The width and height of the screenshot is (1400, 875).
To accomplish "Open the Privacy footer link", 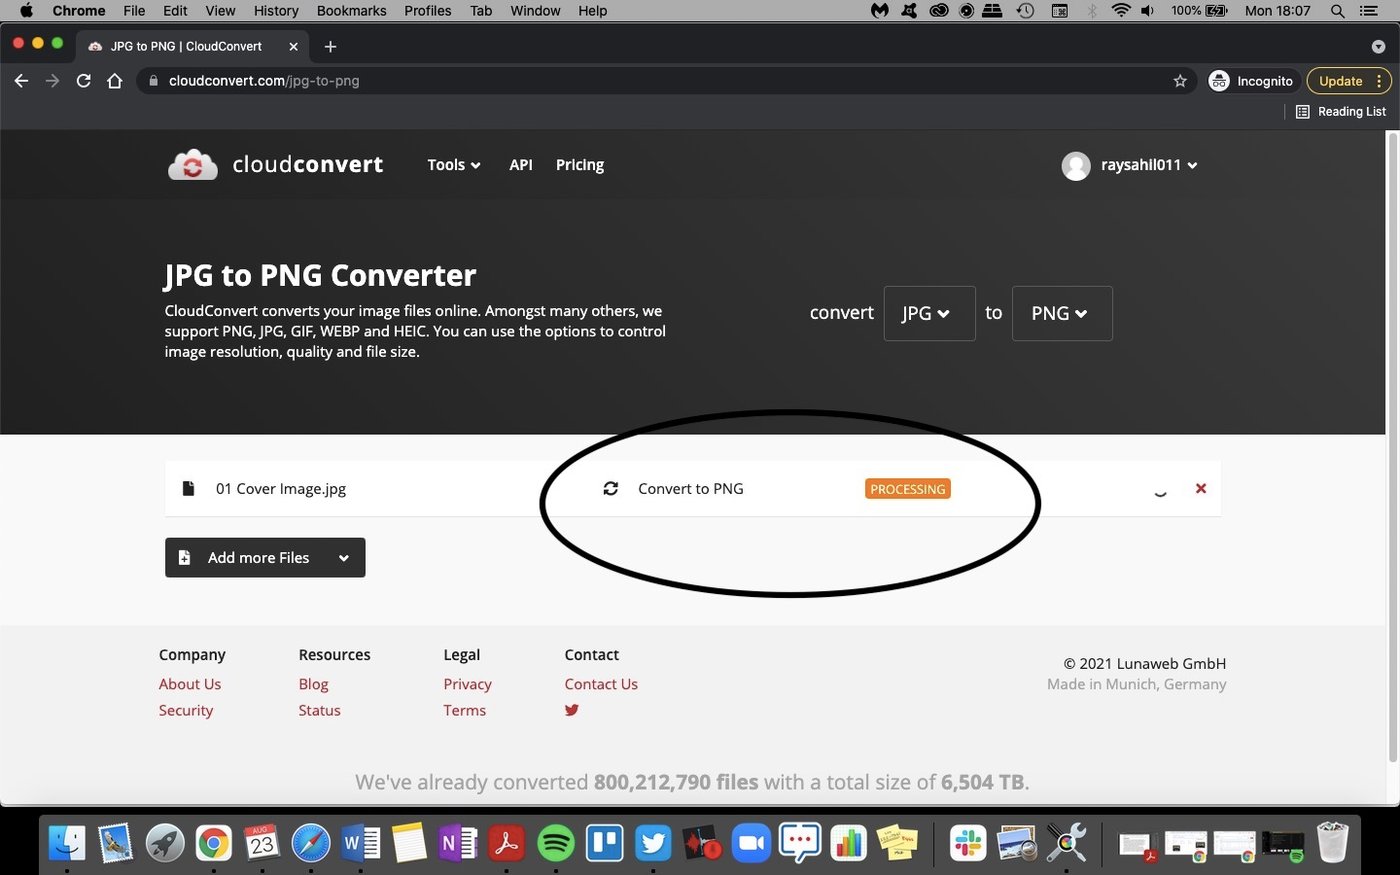I will pyautogui.click(x=467, y=684).
